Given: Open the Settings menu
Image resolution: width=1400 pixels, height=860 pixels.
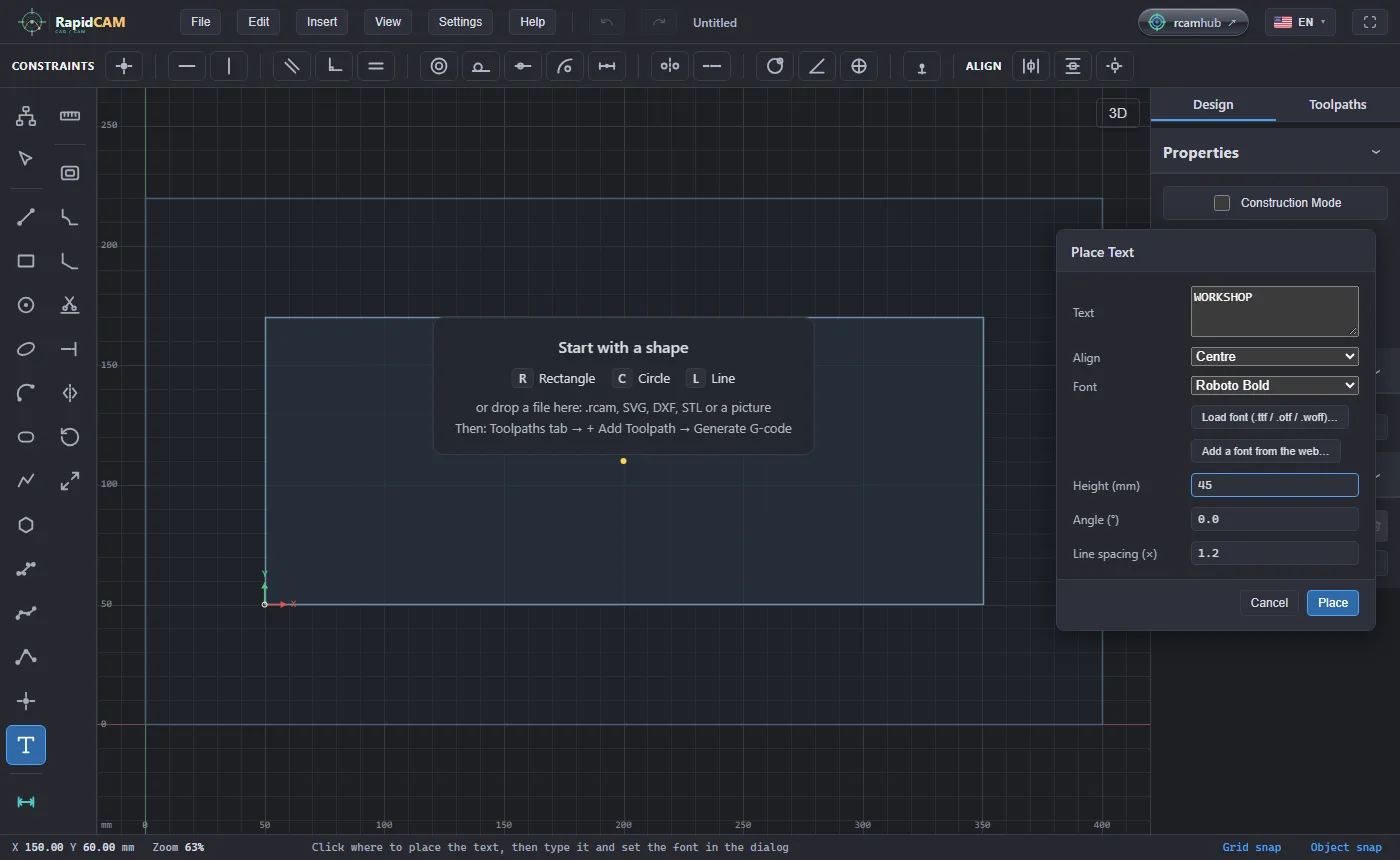Looking at the screenshot, I should pyautogui.click(x=460, y=22).
